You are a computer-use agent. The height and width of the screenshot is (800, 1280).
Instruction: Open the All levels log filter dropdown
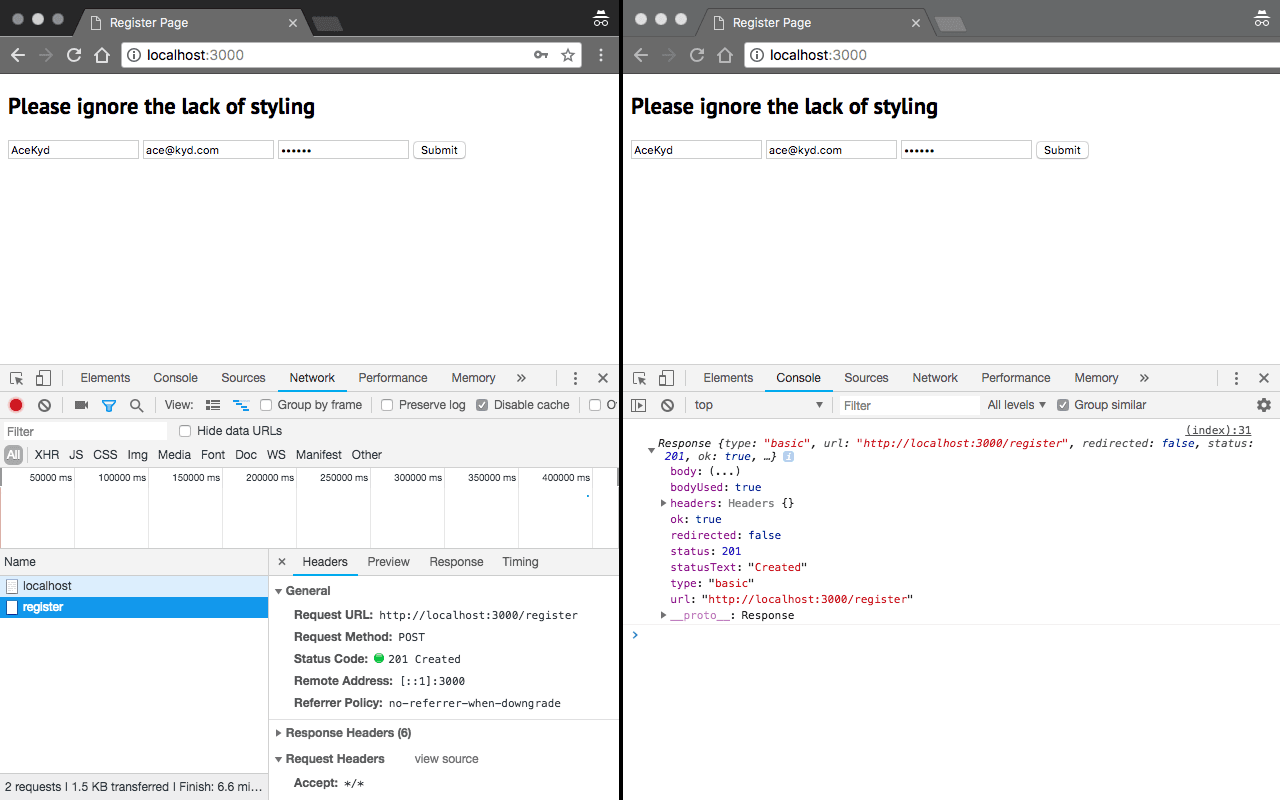tap(1016, 405)
